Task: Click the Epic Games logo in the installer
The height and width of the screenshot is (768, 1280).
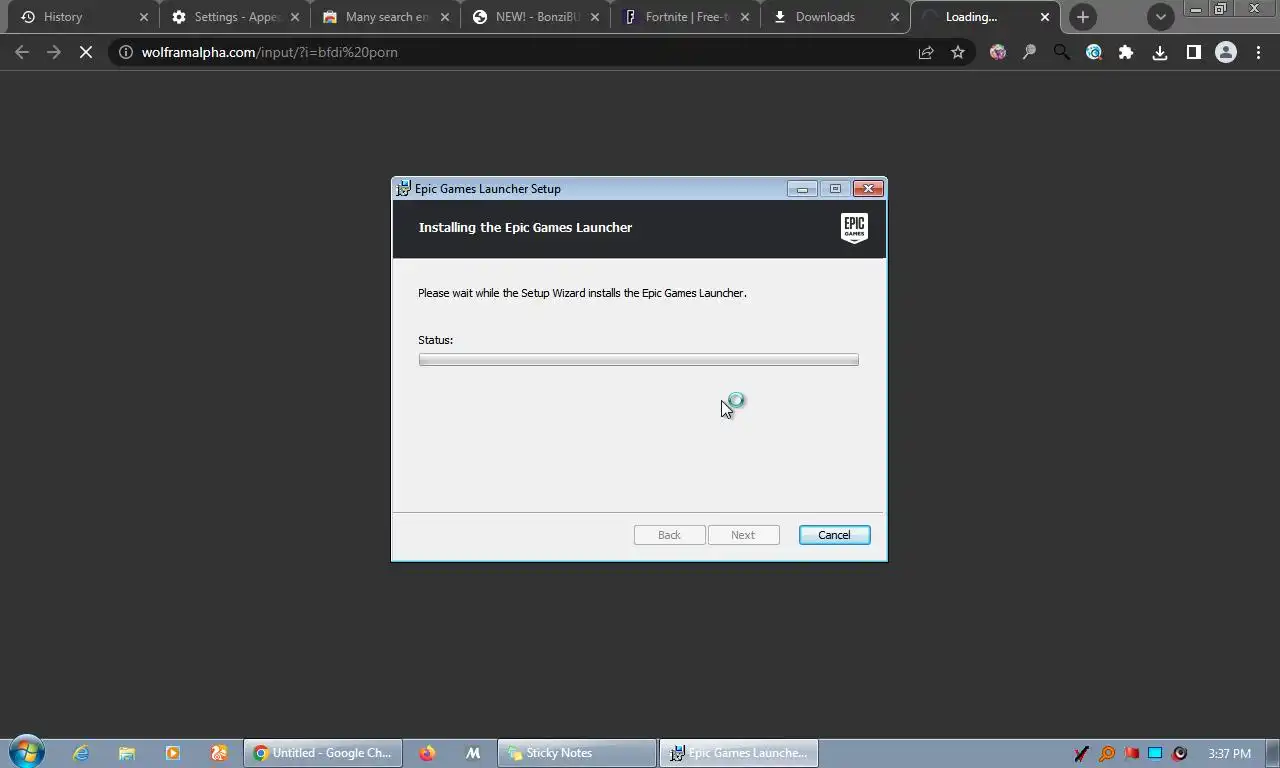Action: (854, 228)
